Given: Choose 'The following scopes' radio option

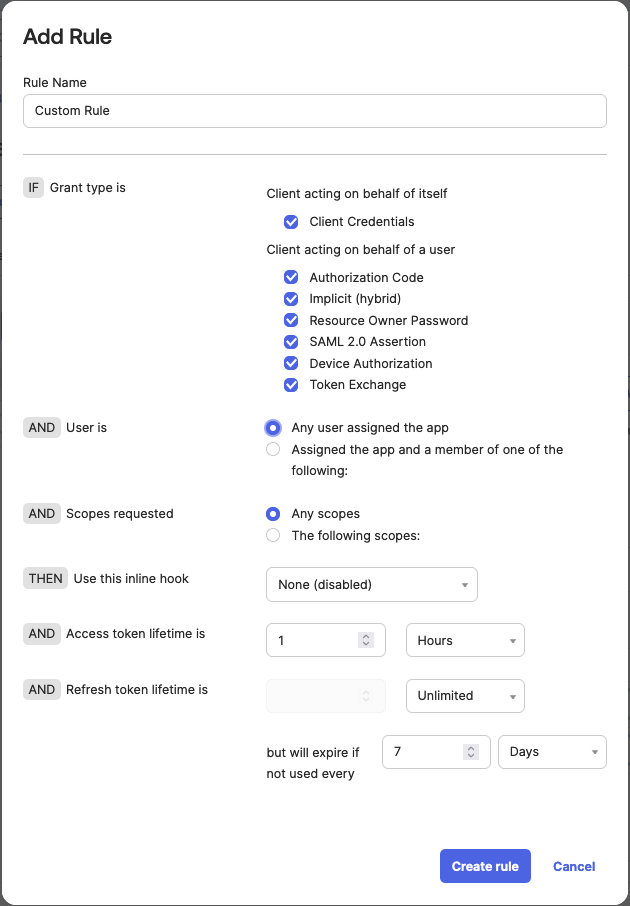Looking at the screenshot, I should pos(273,536).
